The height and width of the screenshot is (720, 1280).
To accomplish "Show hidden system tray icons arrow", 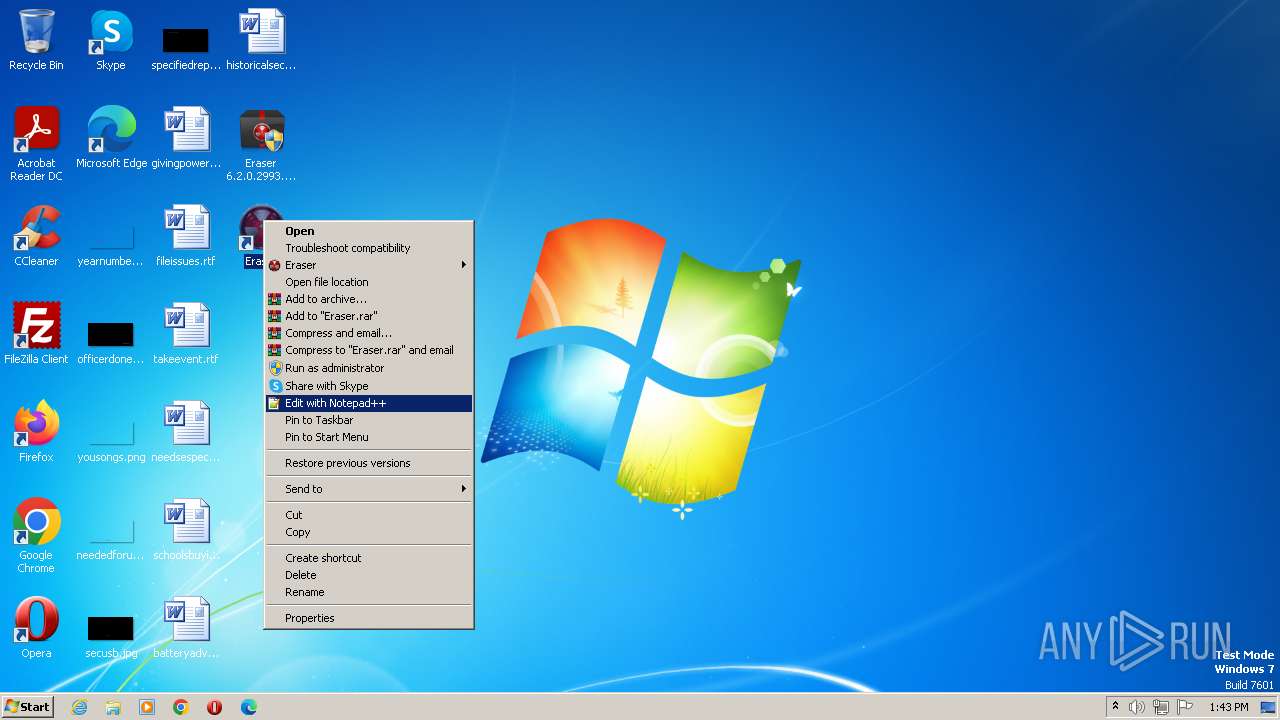I will point(1115,707).
